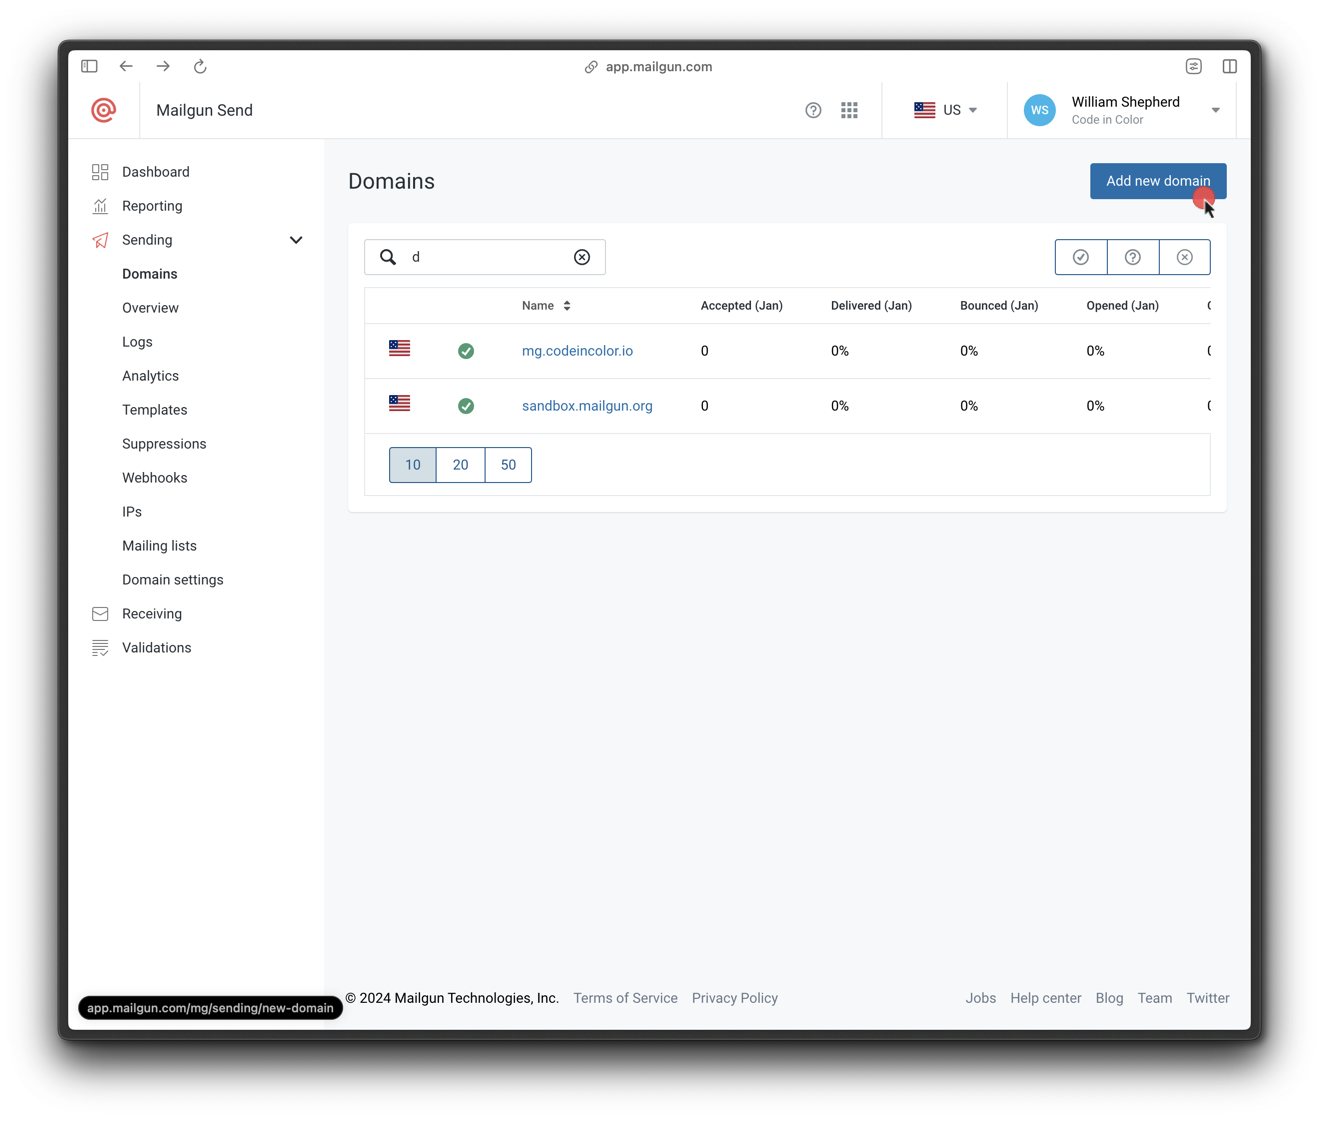This screenshot has width=1328, height=1124.
Task: Open the Twitter footer link
Action: tap(1208, 998)
